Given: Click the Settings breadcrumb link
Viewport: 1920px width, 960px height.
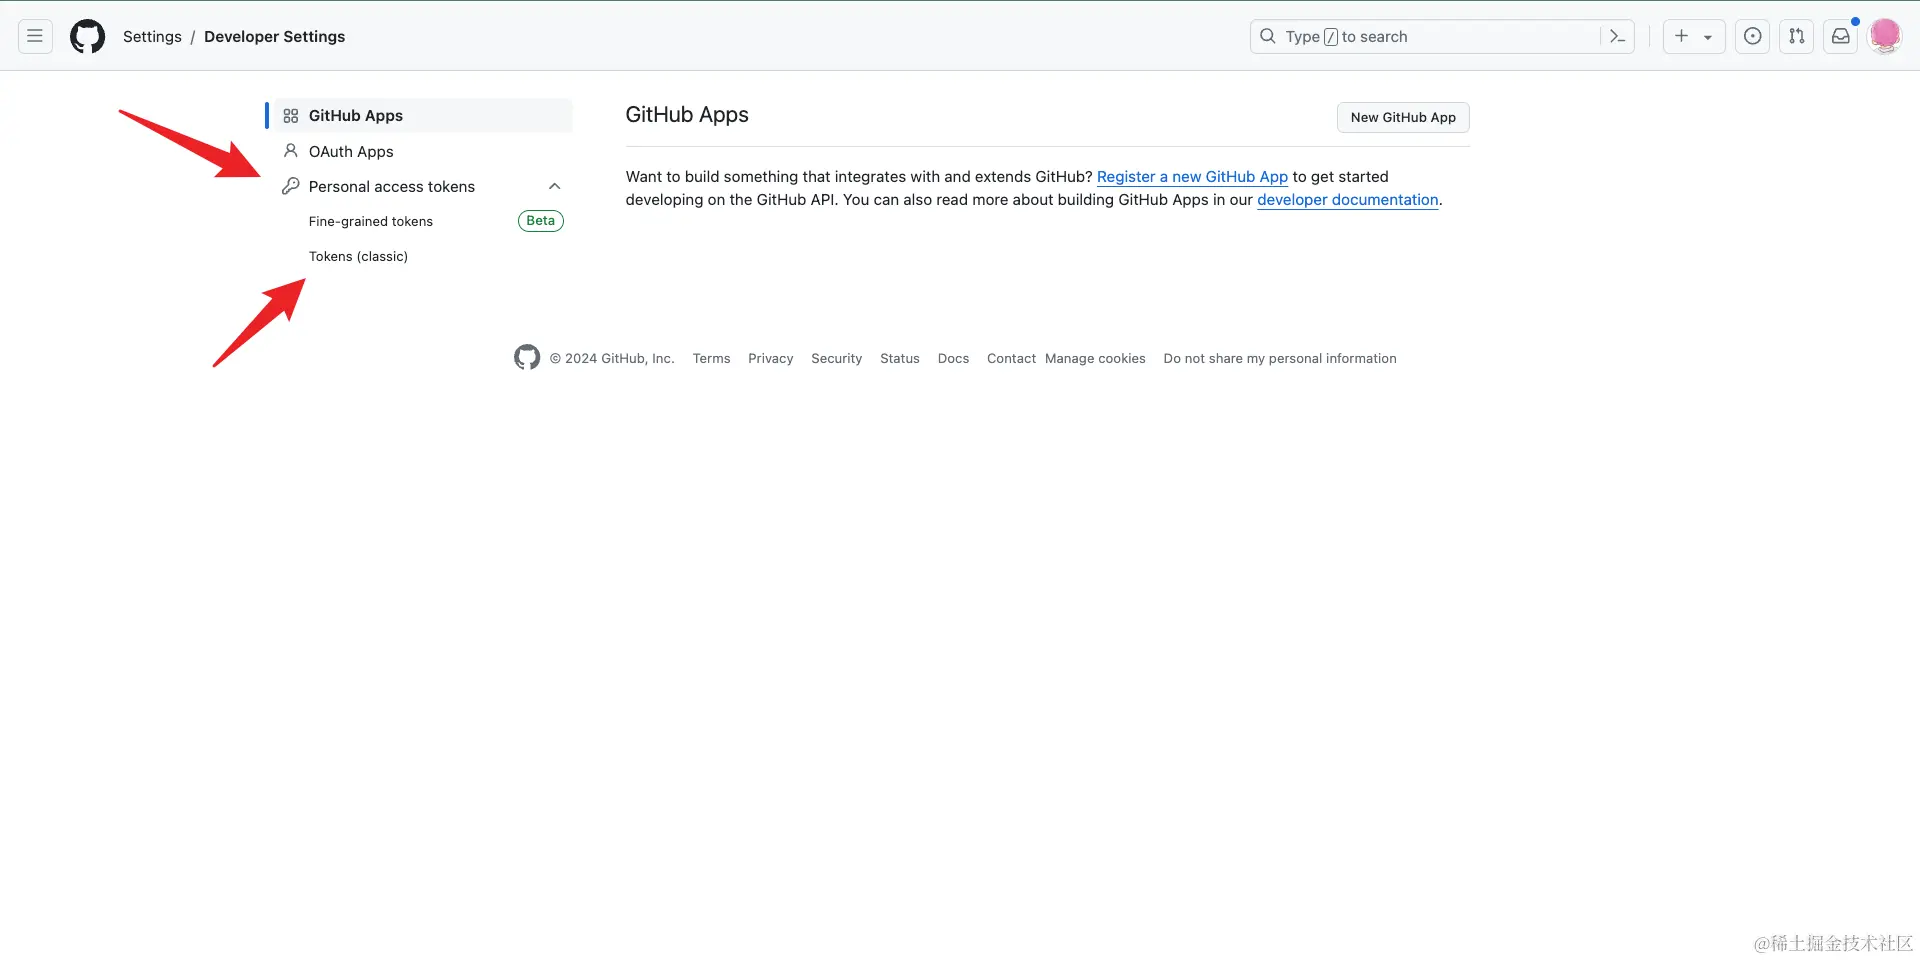Looking at the screenshot, I should click(152, 36).
